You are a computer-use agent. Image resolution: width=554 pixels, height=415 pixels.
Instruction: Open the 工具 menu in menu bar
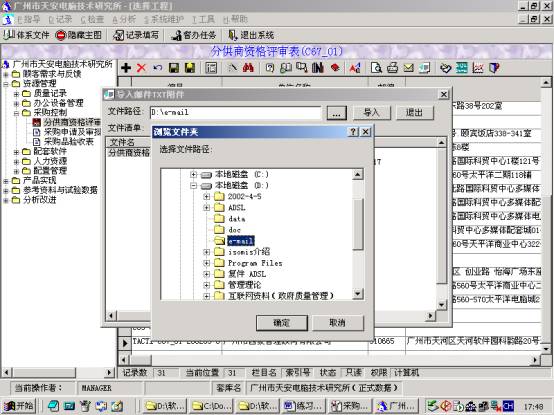point(203,19)
